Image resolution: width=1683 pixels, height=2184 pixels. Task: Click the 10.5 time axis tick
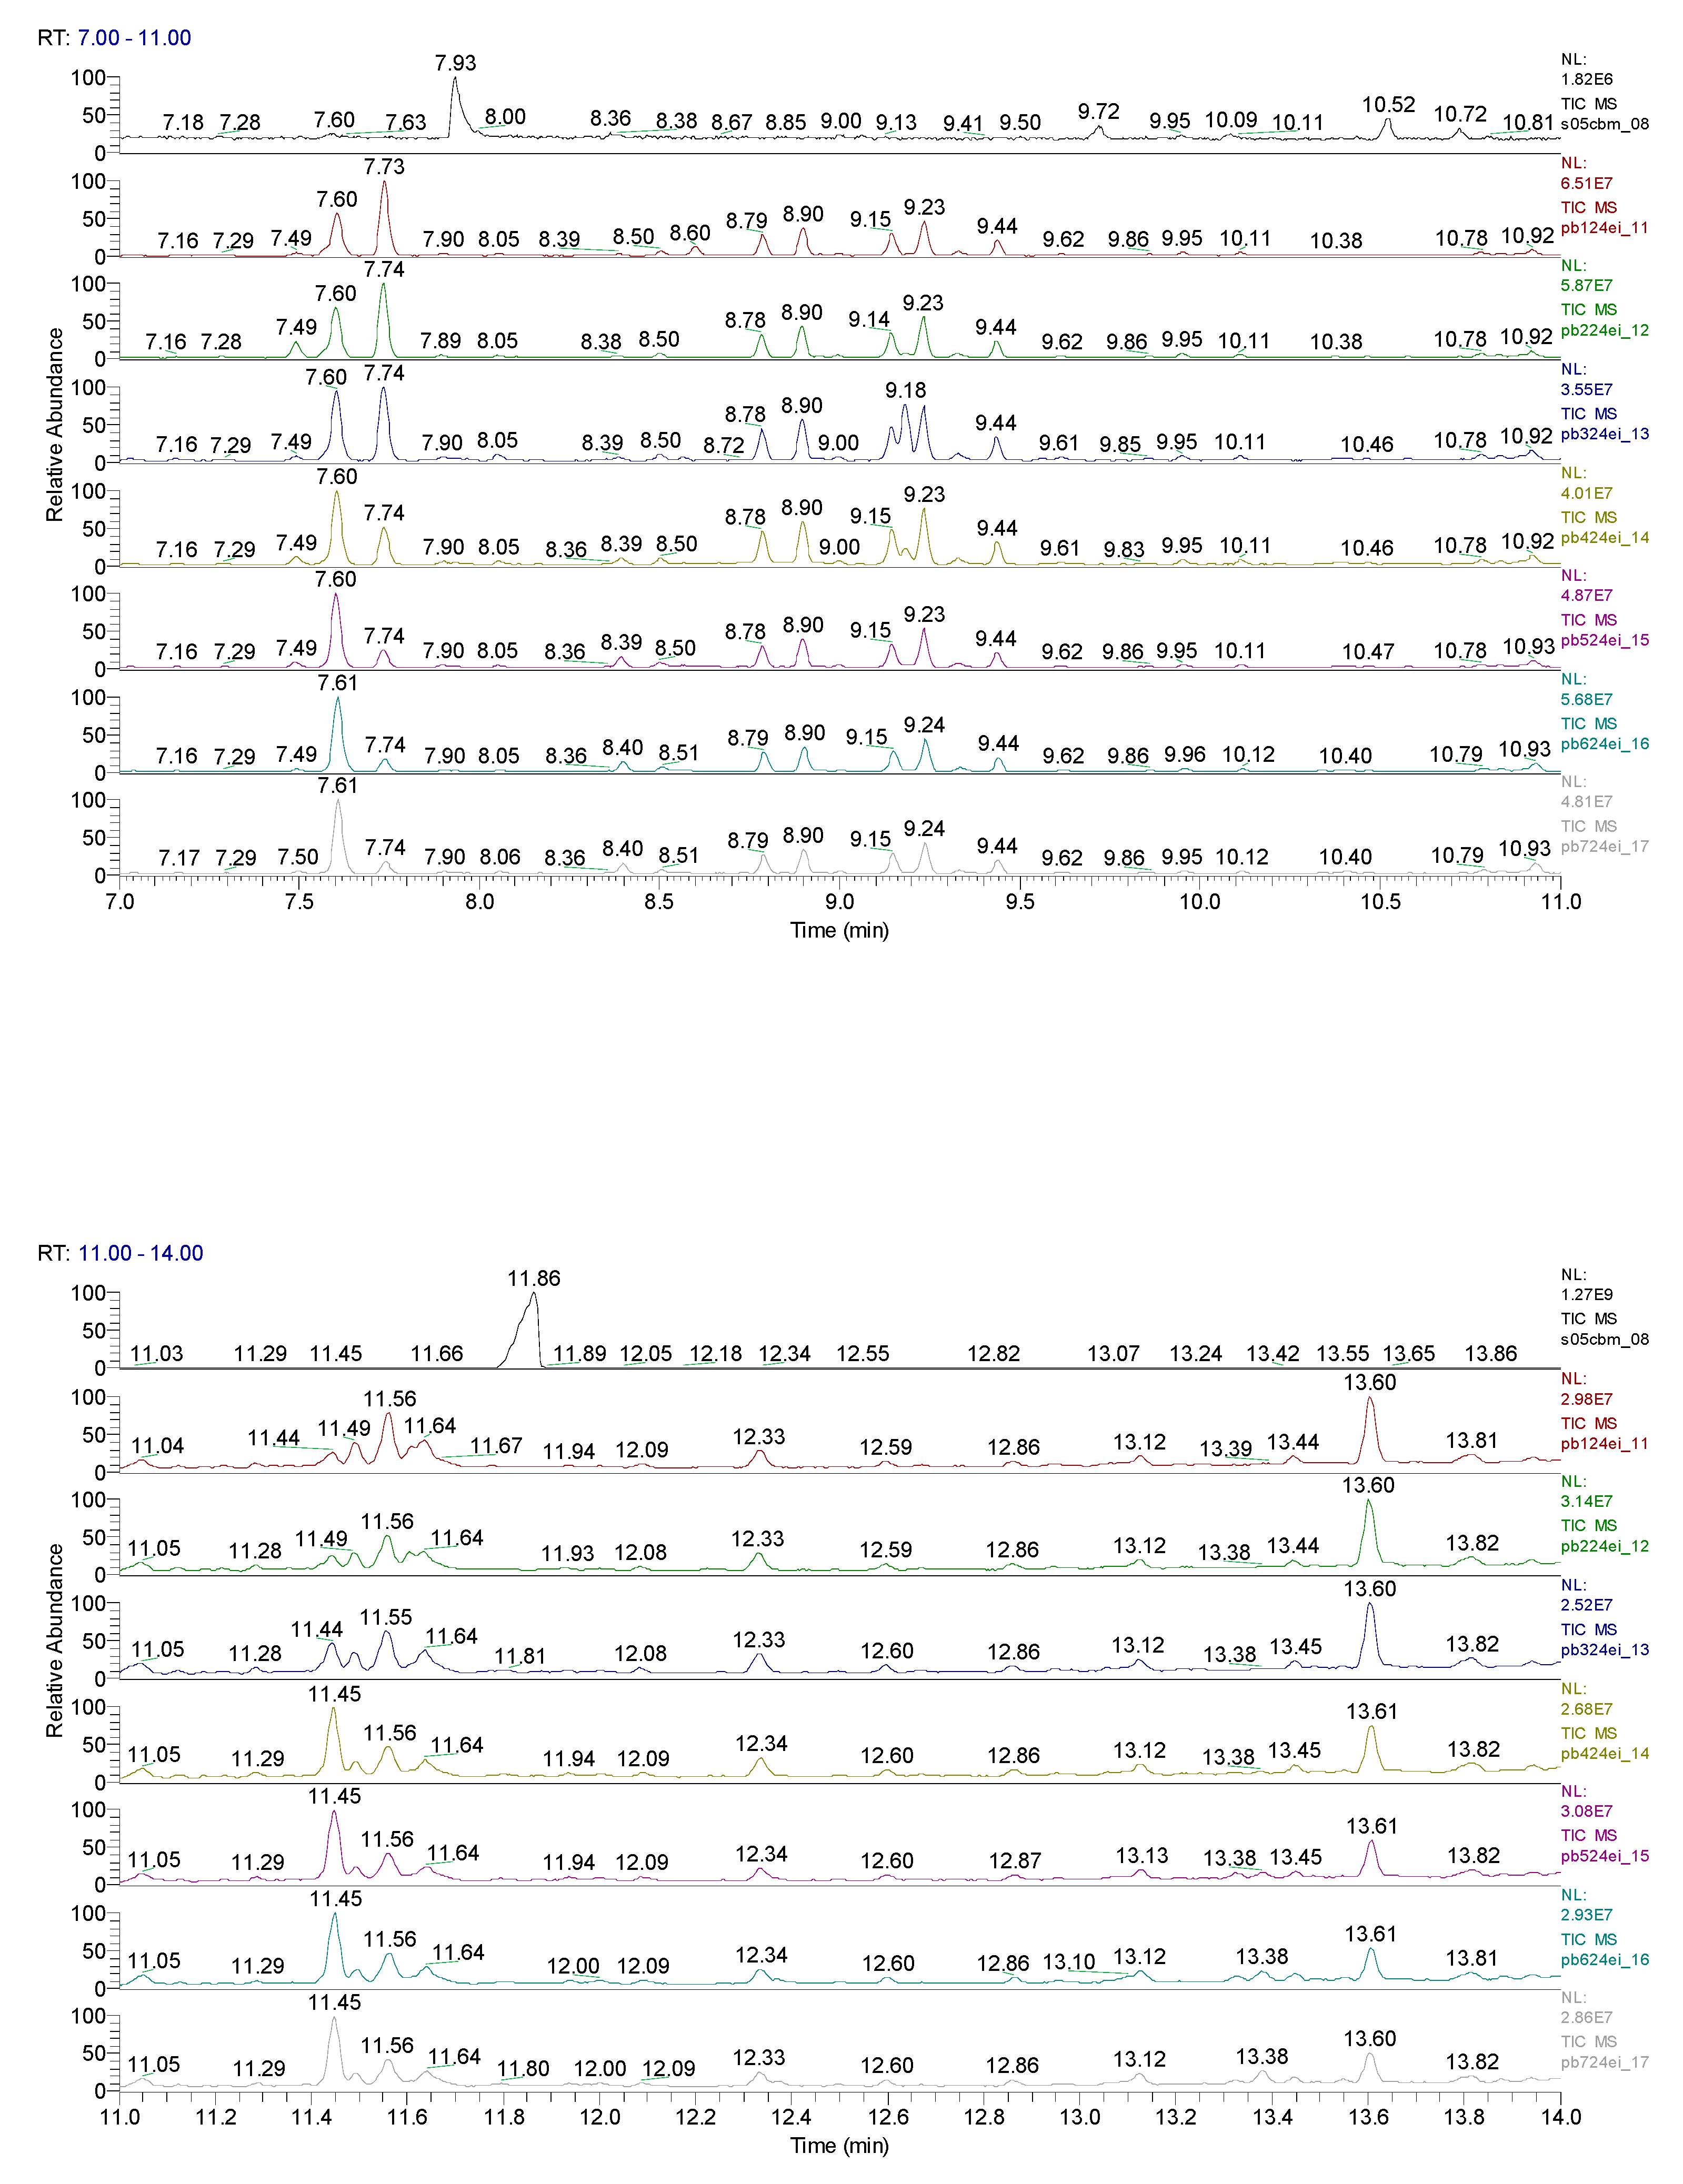click(1380, 902)
